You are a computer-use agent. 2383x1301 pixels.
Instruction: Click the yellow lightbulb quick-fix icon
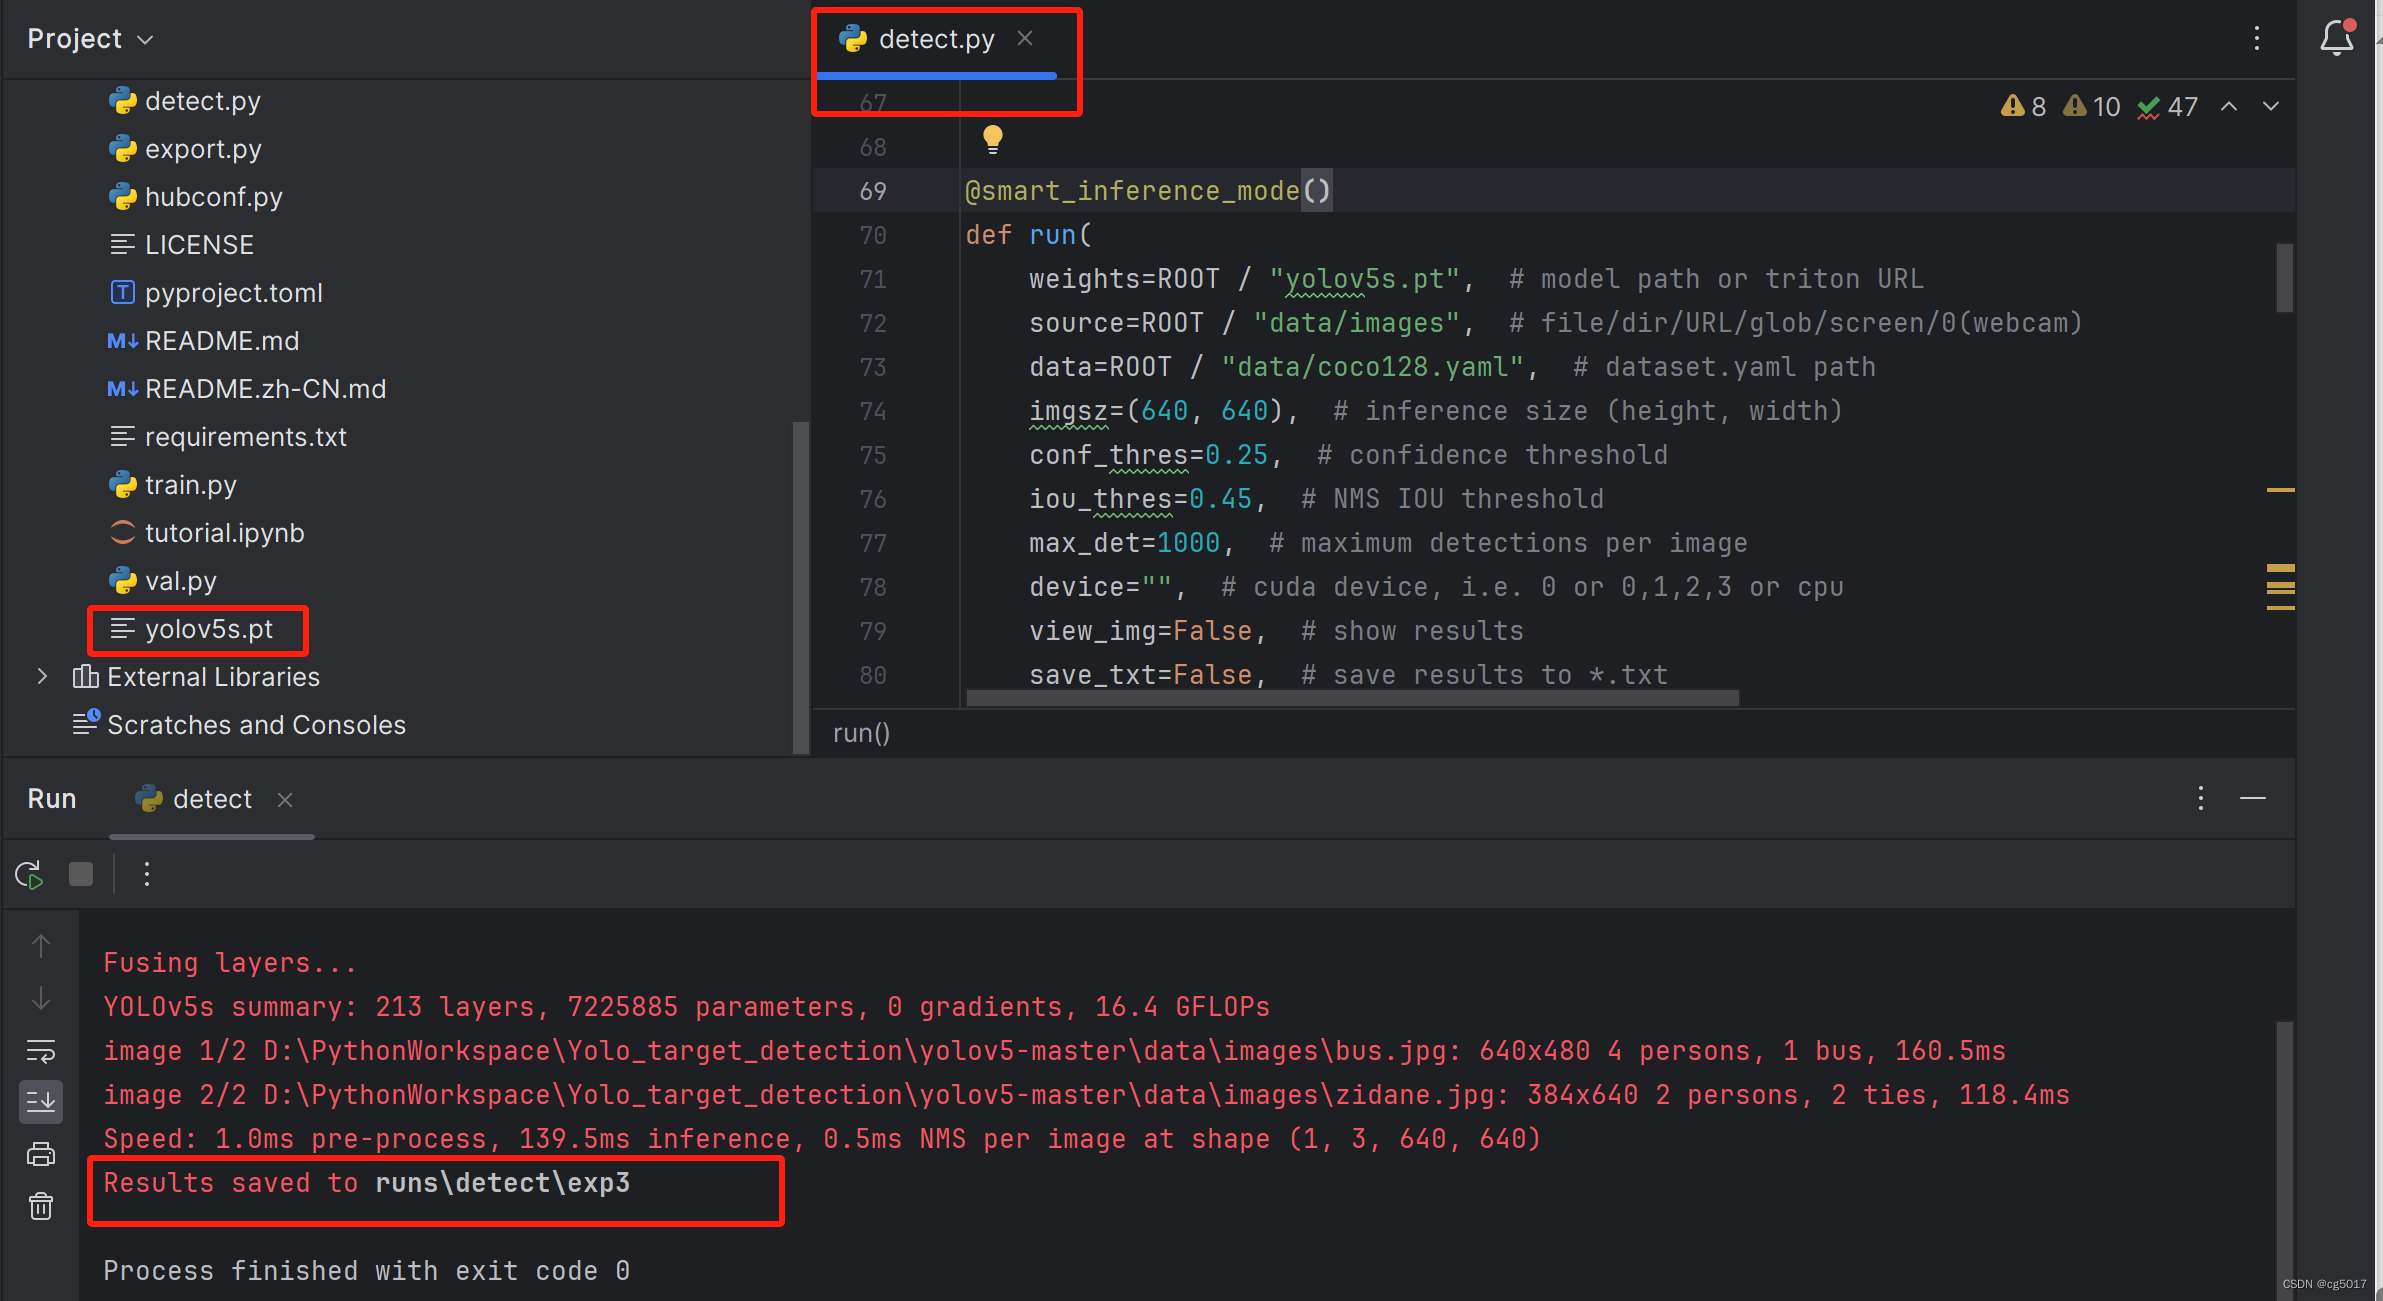[x=992, y=139]
